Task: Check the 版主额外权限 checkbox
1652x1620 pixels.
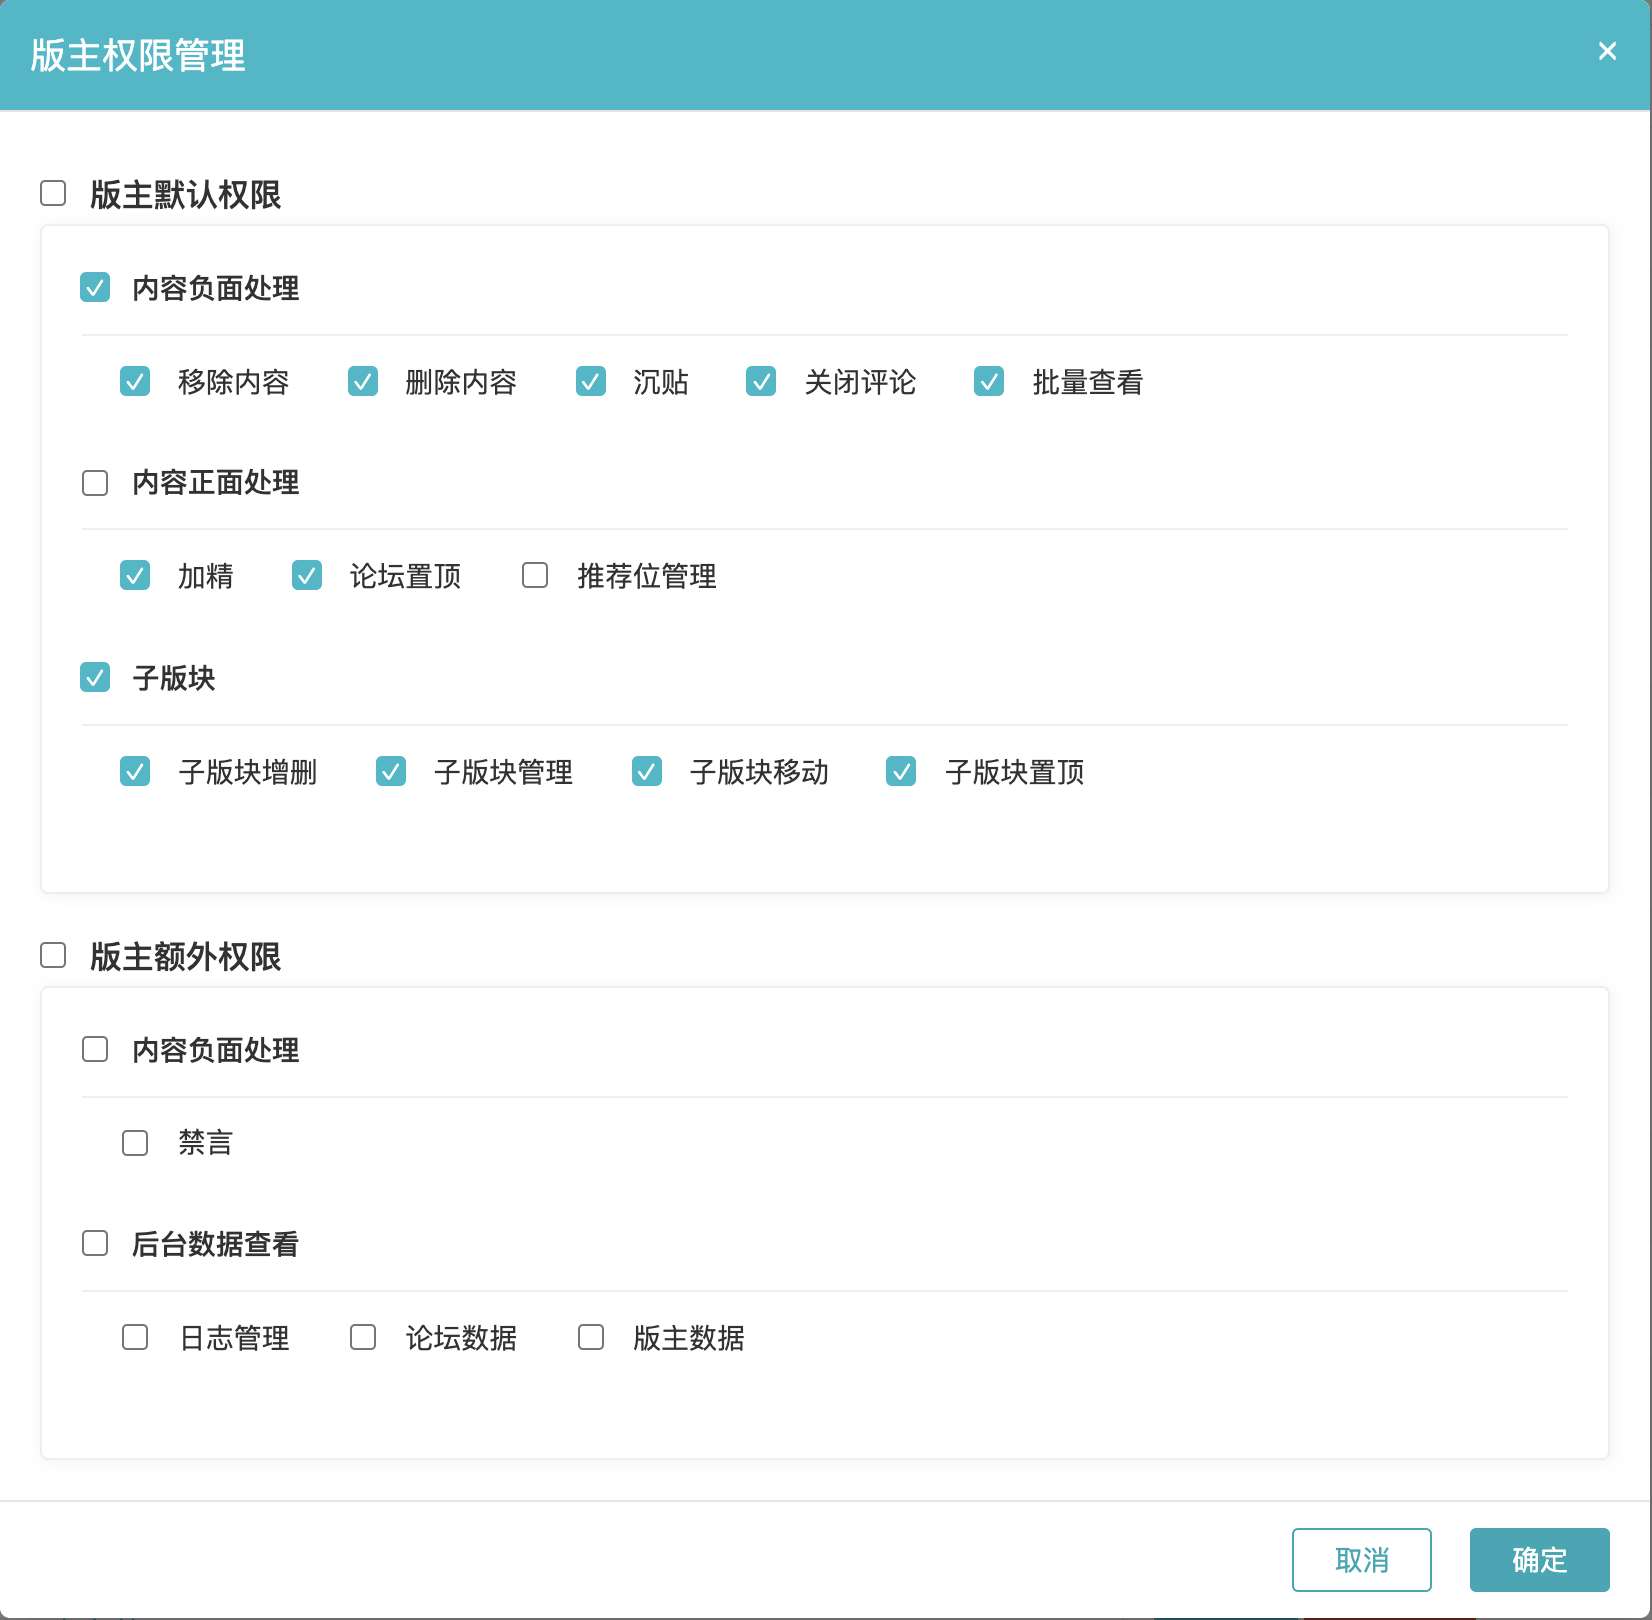Action: tap(53, 955)
